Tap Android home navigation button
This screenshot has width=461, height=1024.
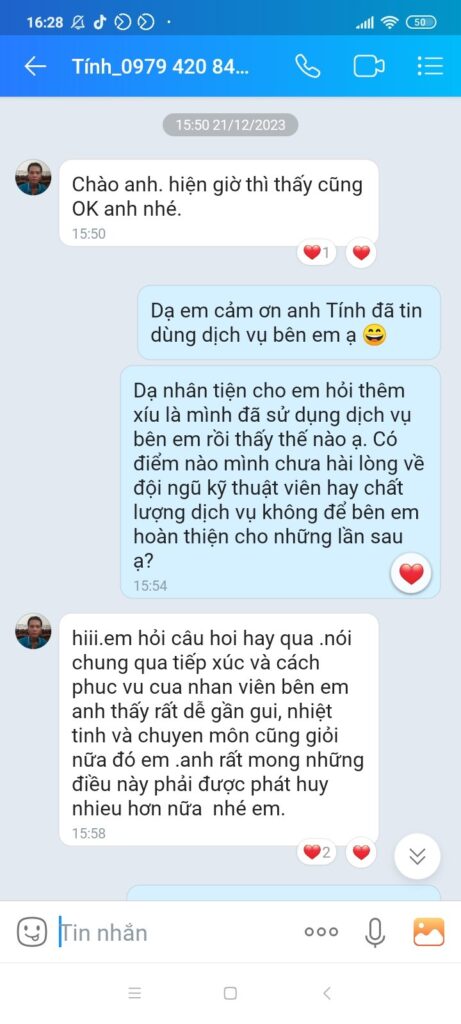click(x=230, y=993)
